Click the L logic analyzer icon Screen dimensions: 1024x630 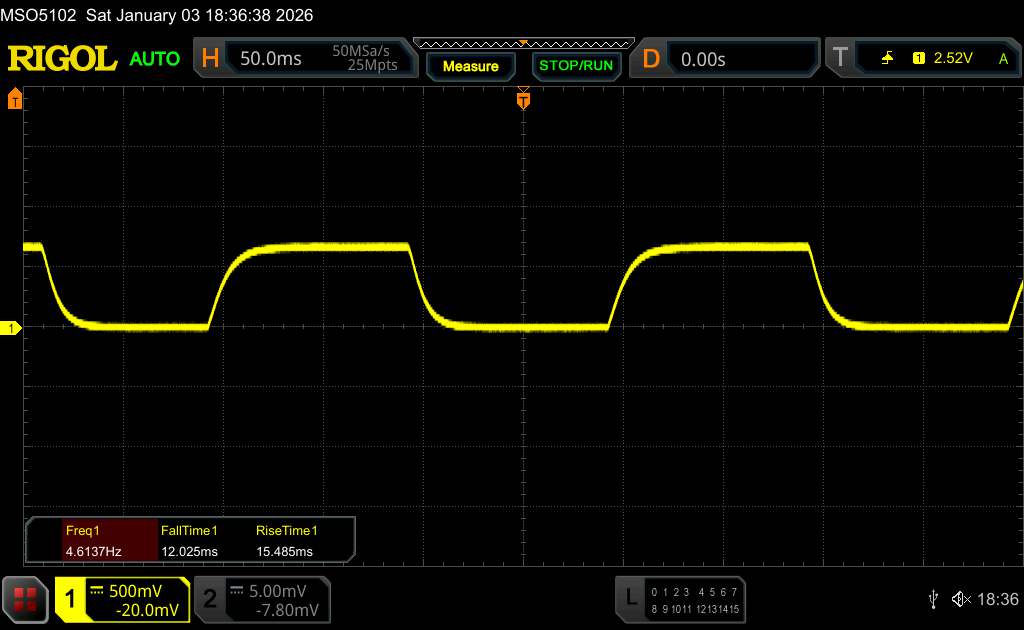pyautogui.click(x=631, y=598)
